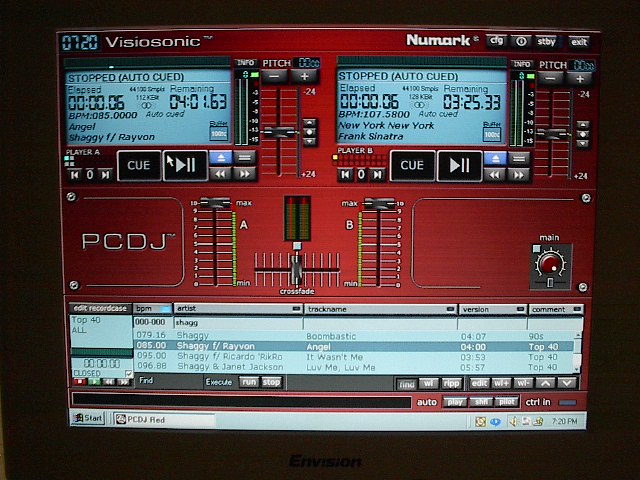Select the It Wasn't Me track row
Screen dimensions: 640x480
pyautogui.click(x=353, y=357)
